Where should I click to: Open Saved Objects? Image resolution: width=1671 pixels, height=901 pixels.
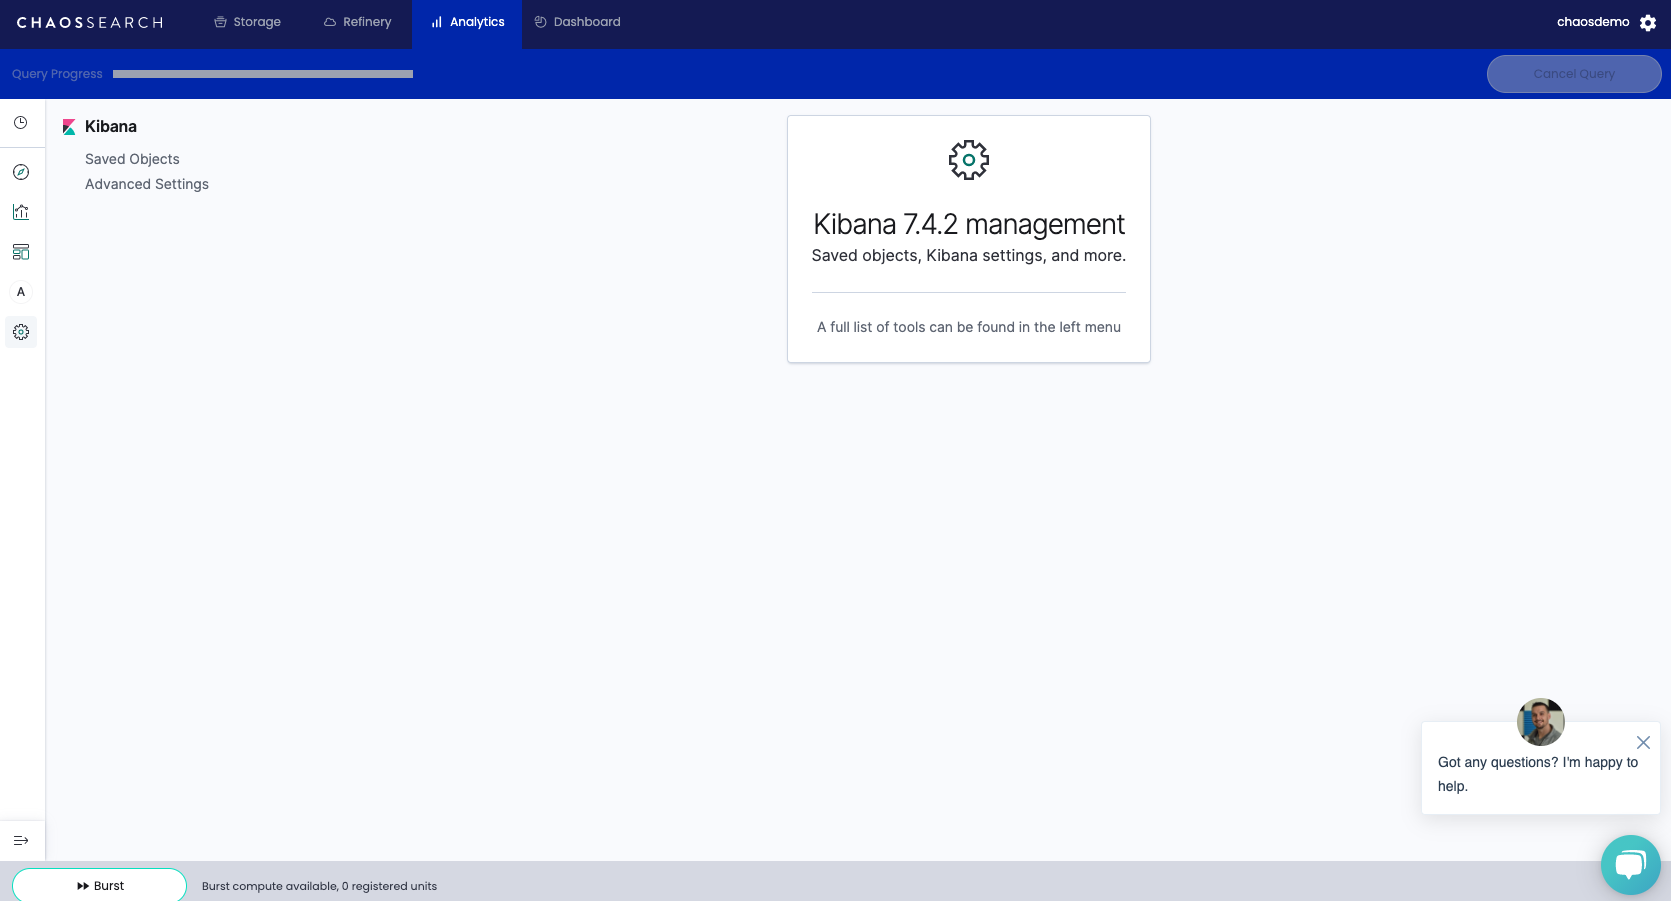[x=132, y=159]
